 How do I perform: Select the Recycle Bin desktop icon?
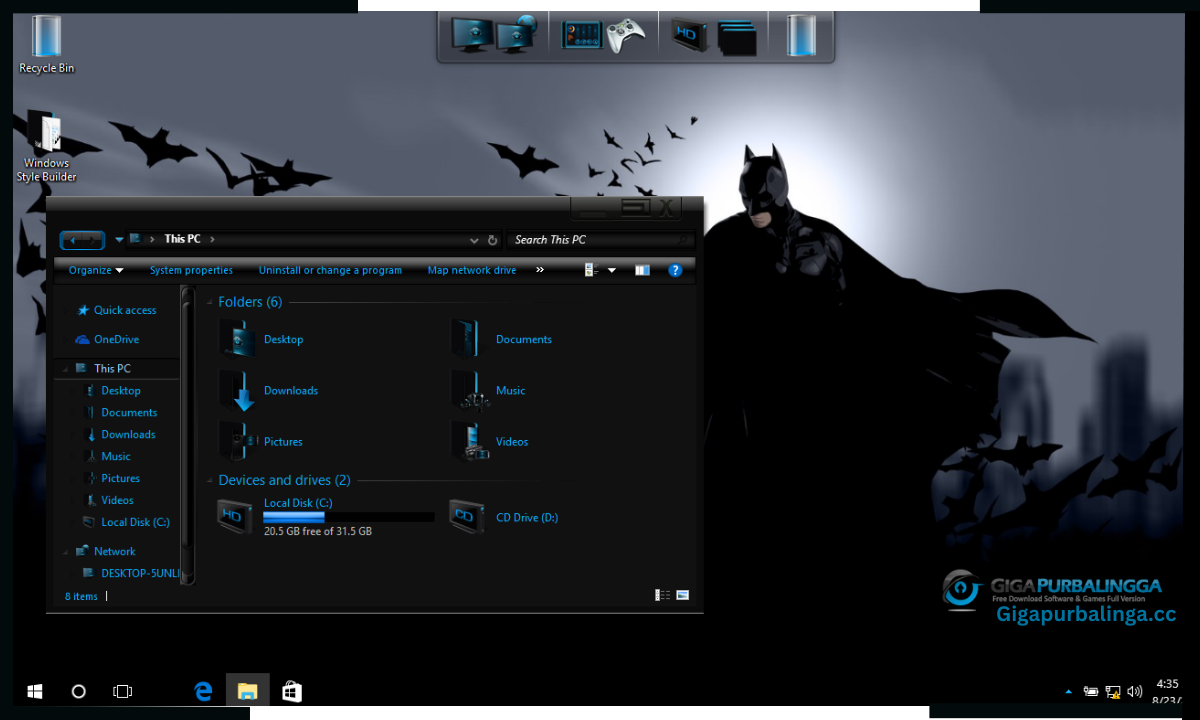[46, 44]
